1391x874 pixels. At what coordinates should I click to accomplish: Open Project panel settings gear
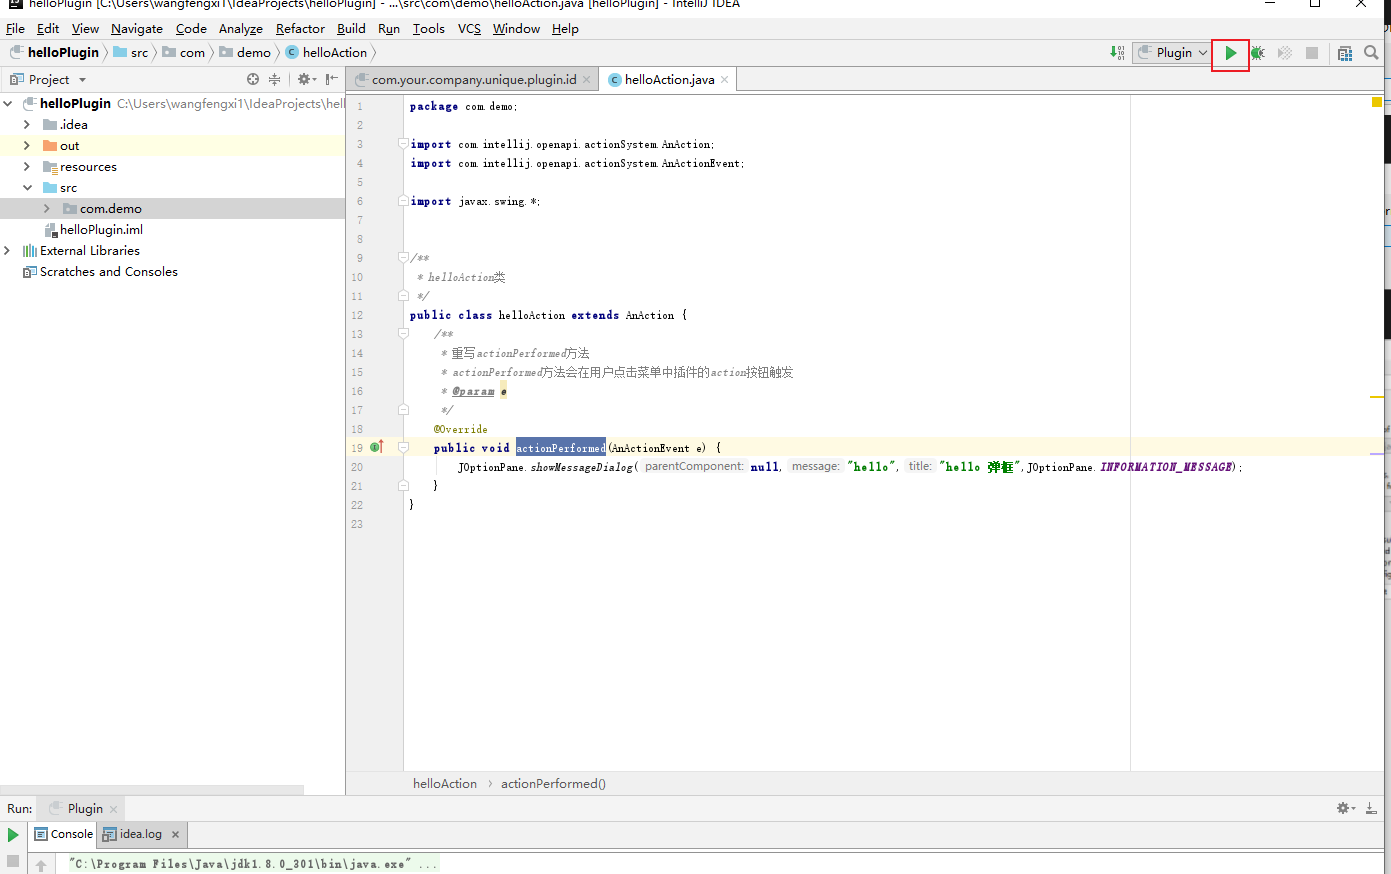306,79
